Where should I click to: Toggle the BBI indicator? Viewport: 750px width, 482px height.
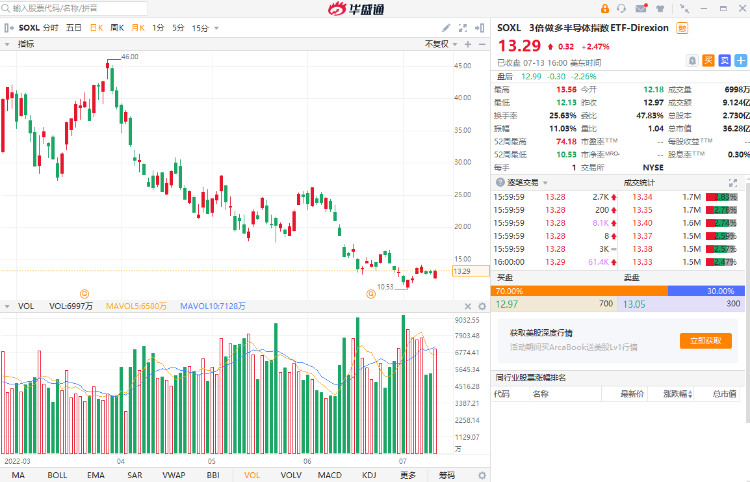pos(213,475)
